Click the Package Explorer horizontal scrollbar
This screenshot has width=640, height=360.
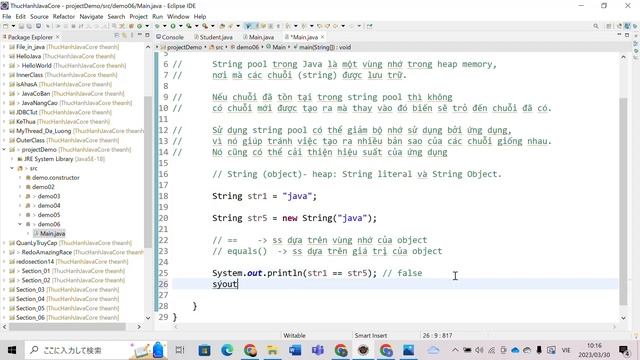(x=67, y=327)
